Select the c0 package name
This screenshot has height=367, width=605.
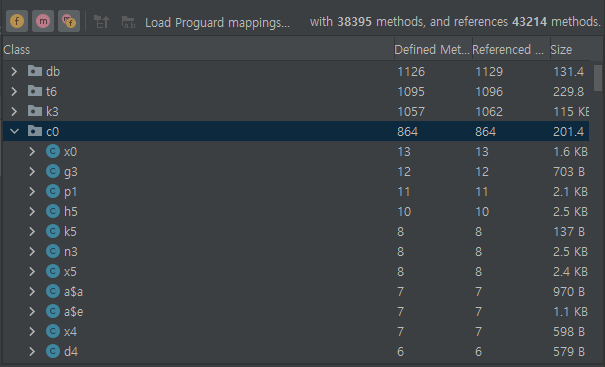52,132
